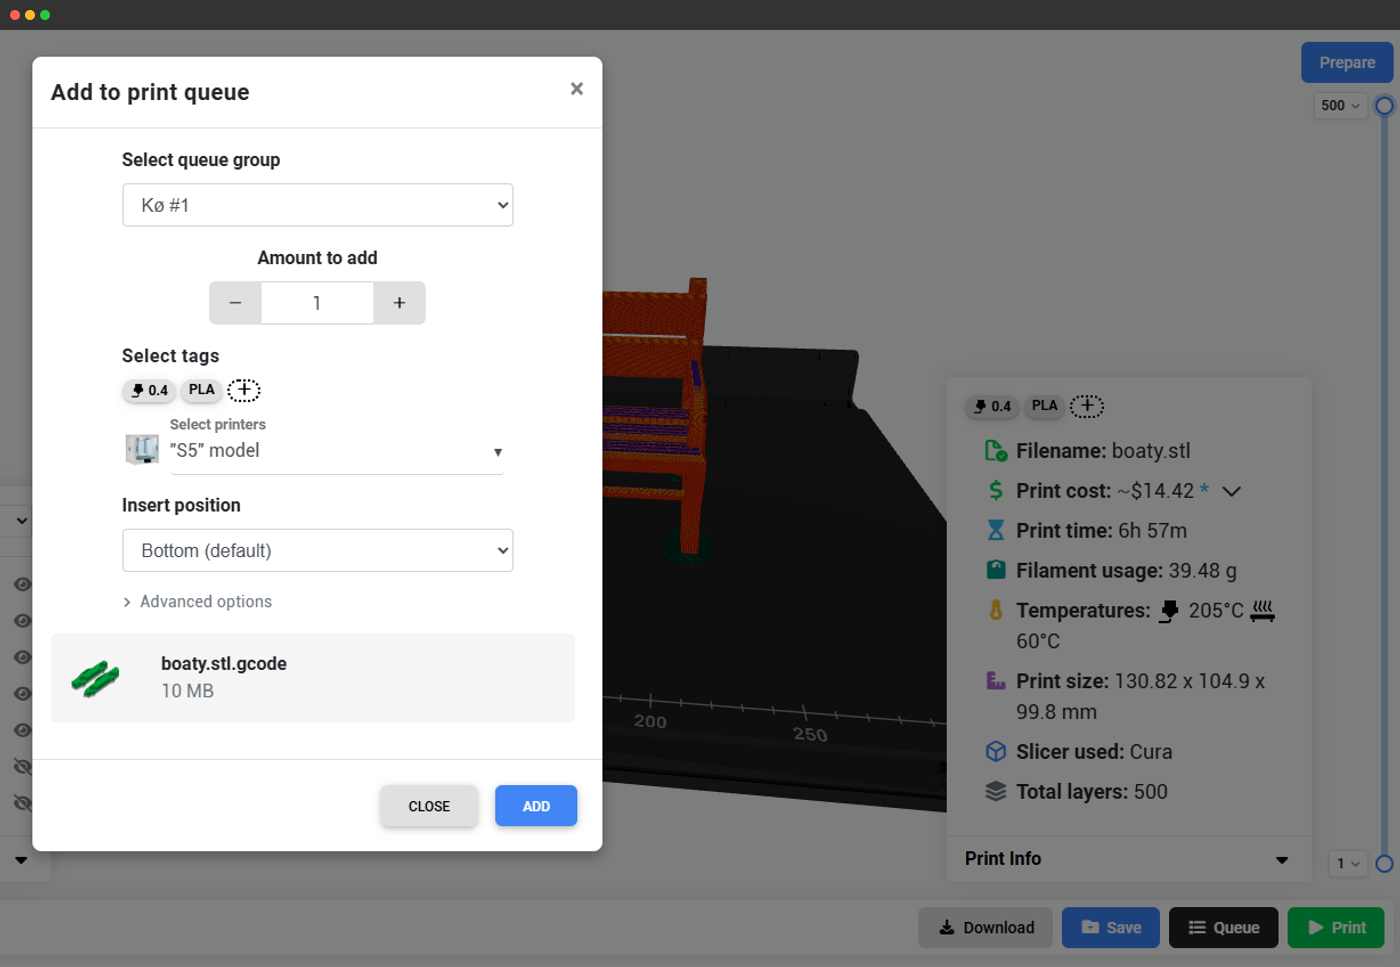
Task: Click the Slicer used cube icon
Action: (x=996, y=751)
